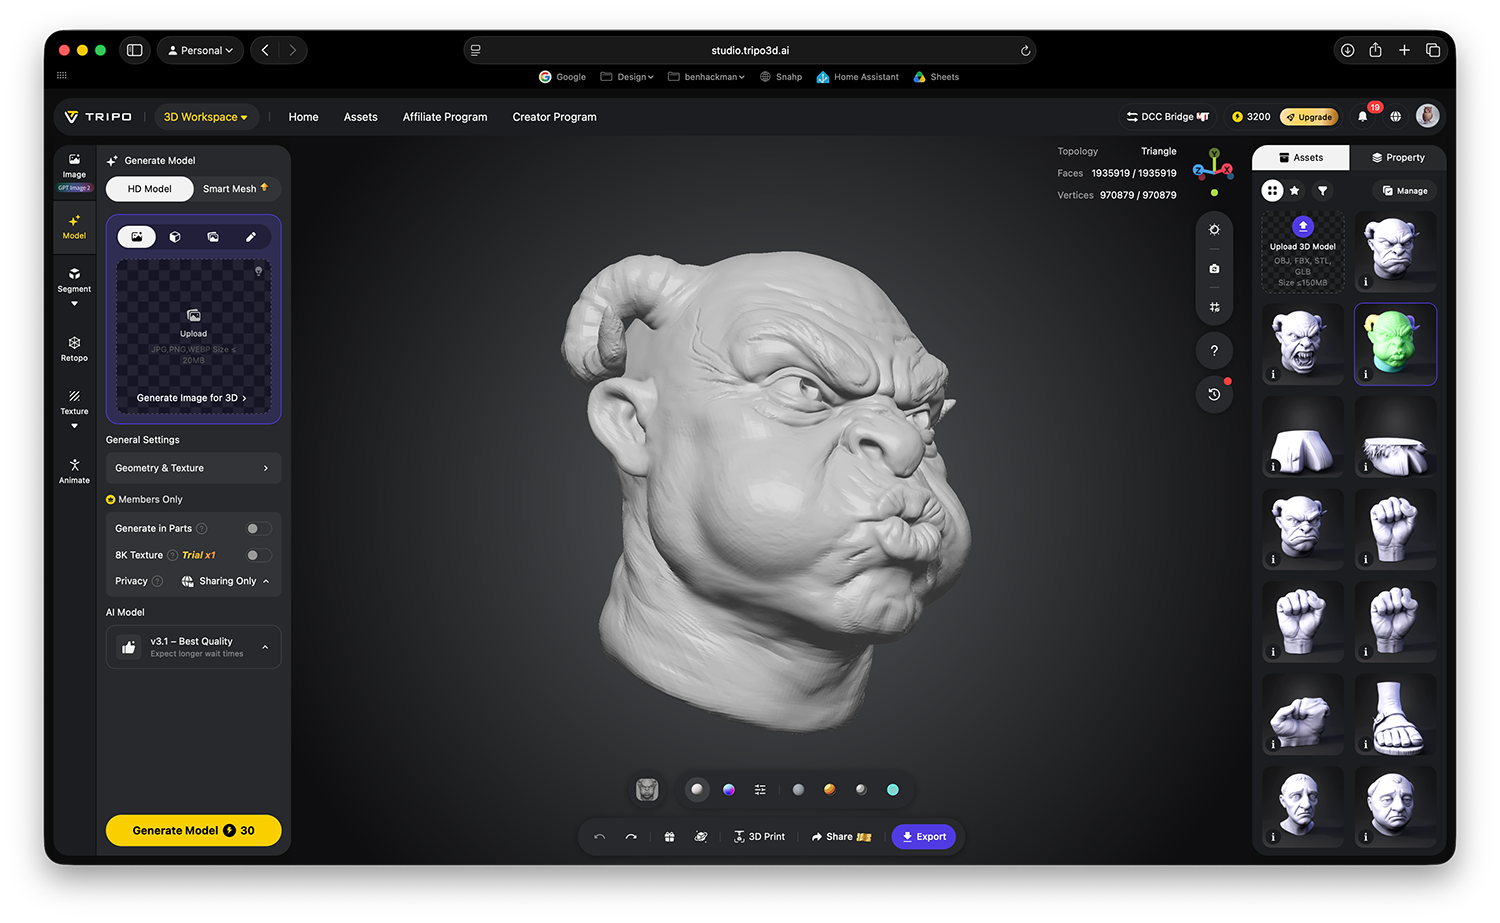This screenshot has height=923, width=1500.
Task: Open the v3.1 Best Quality model dropdown
Action: coord(193,647)
